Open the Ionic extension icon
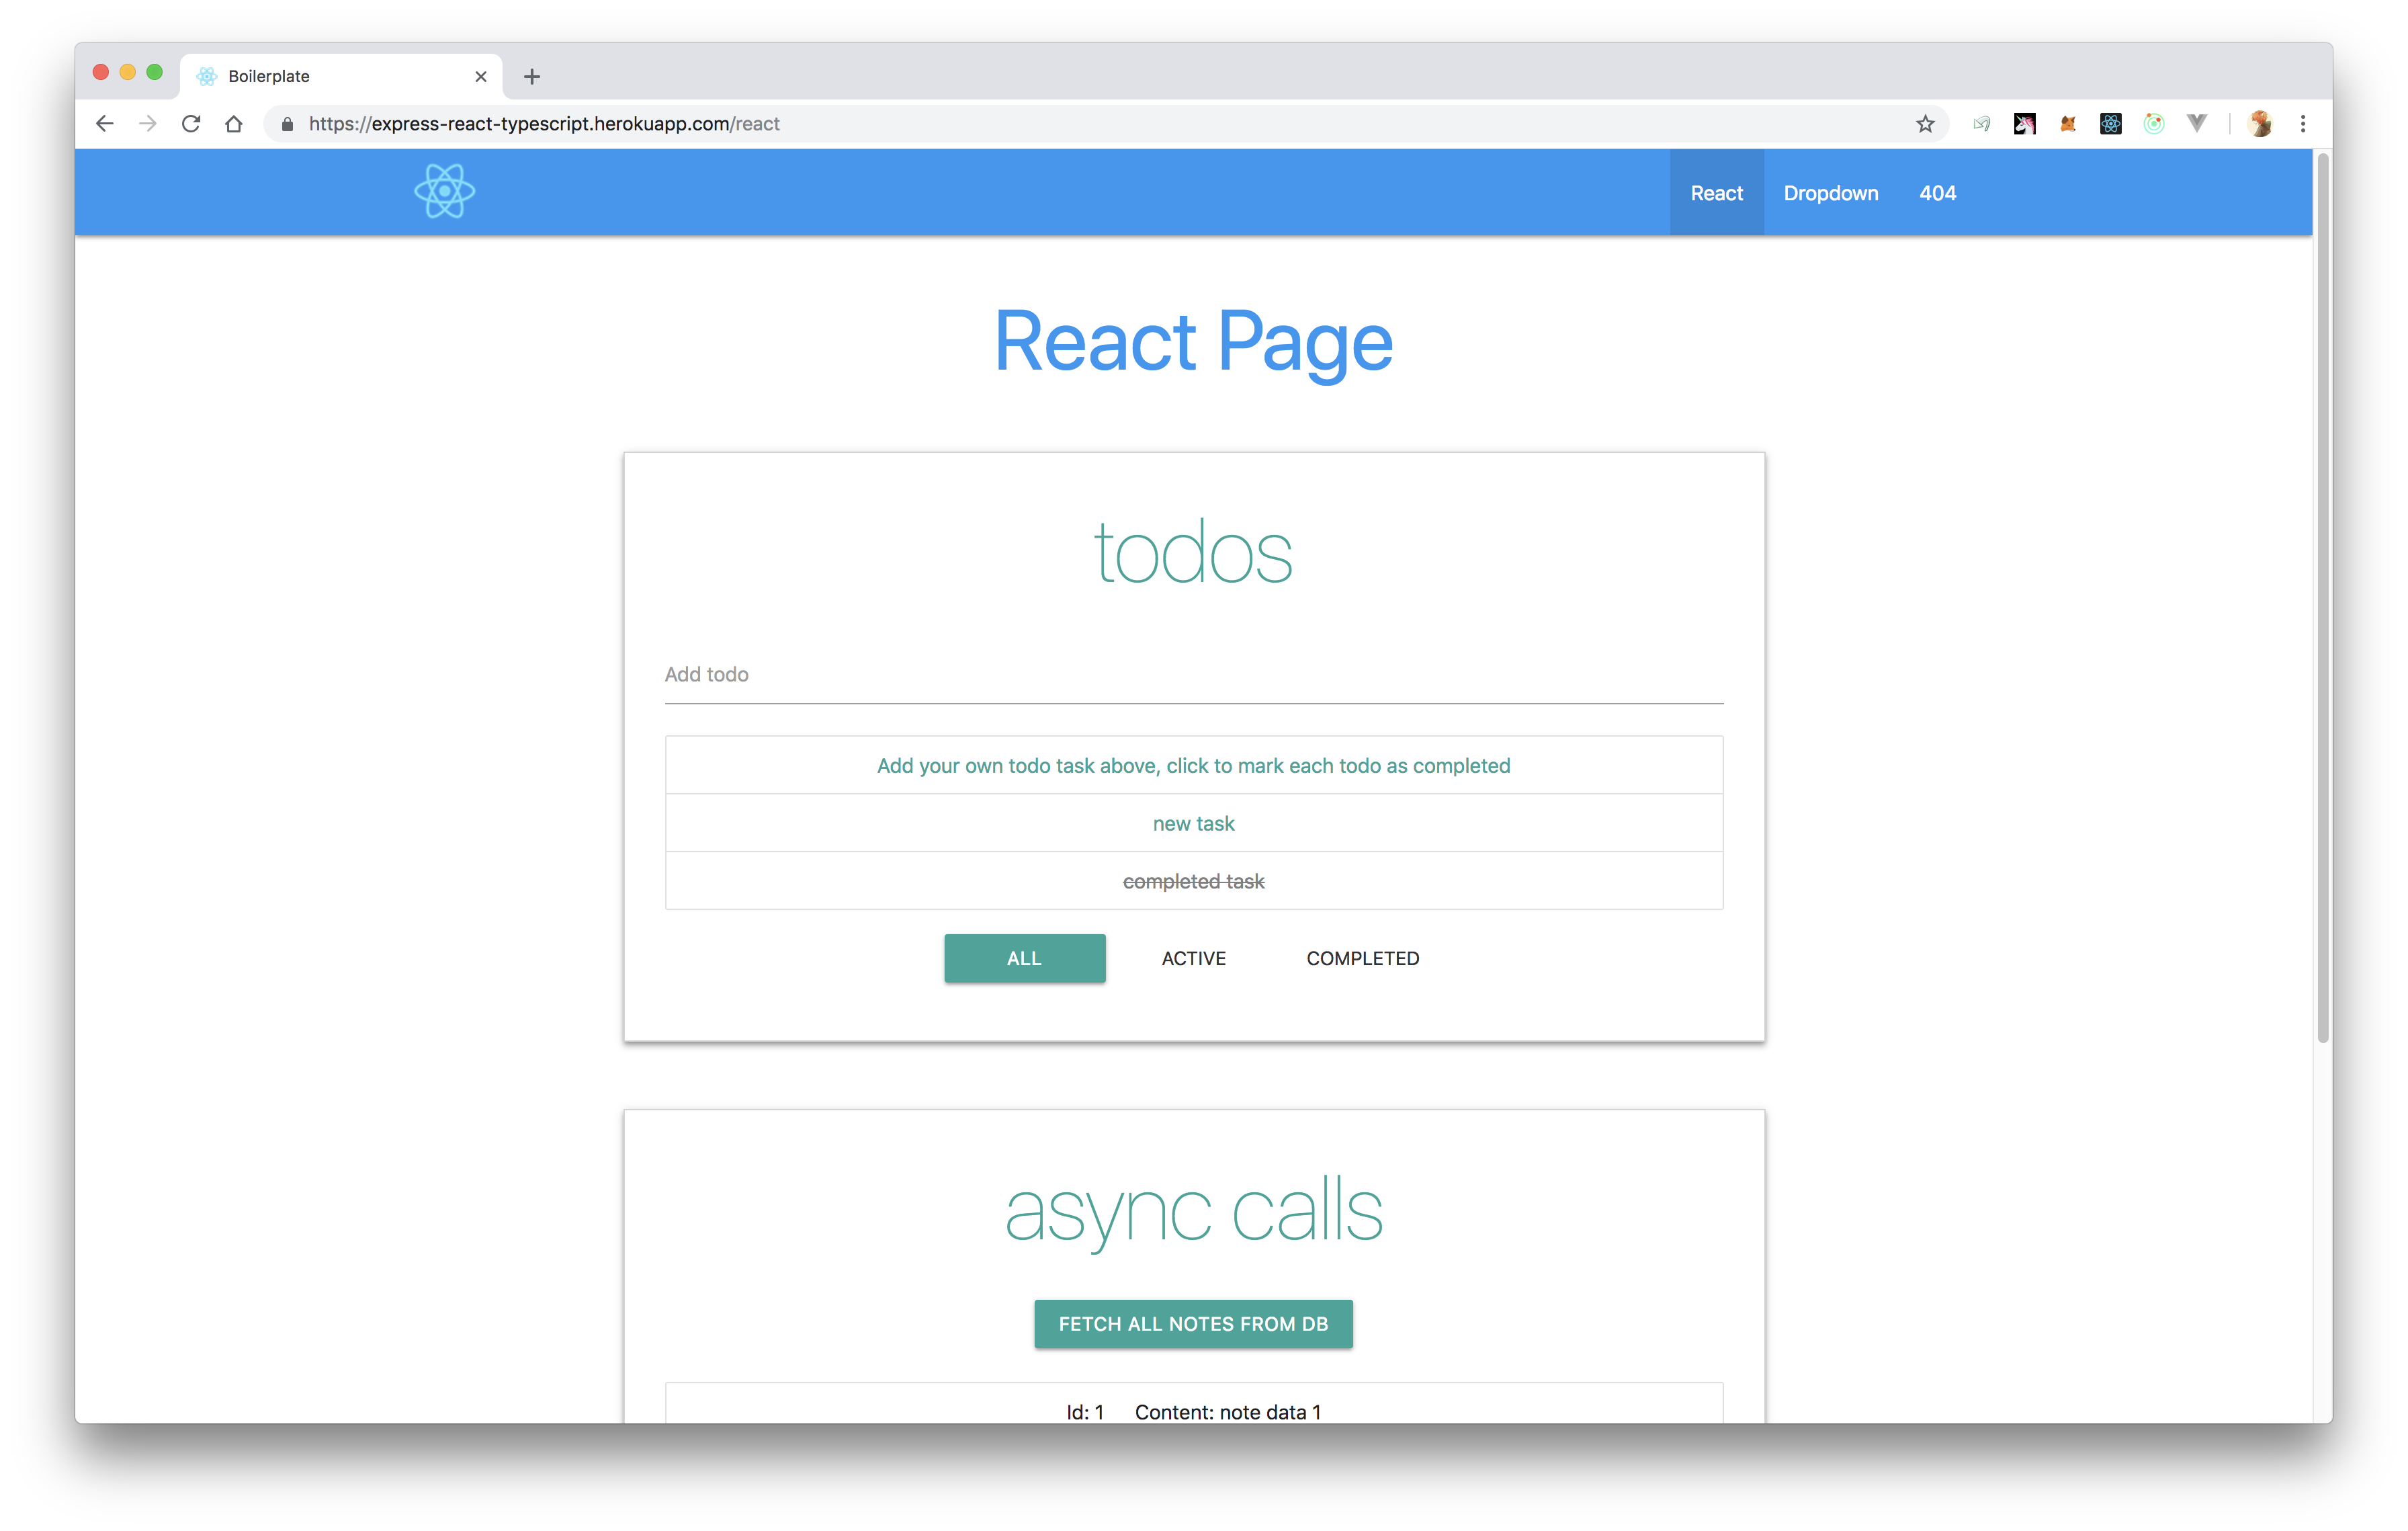Screen dimensions: 2408x1531 click(x=2154, y=123)
